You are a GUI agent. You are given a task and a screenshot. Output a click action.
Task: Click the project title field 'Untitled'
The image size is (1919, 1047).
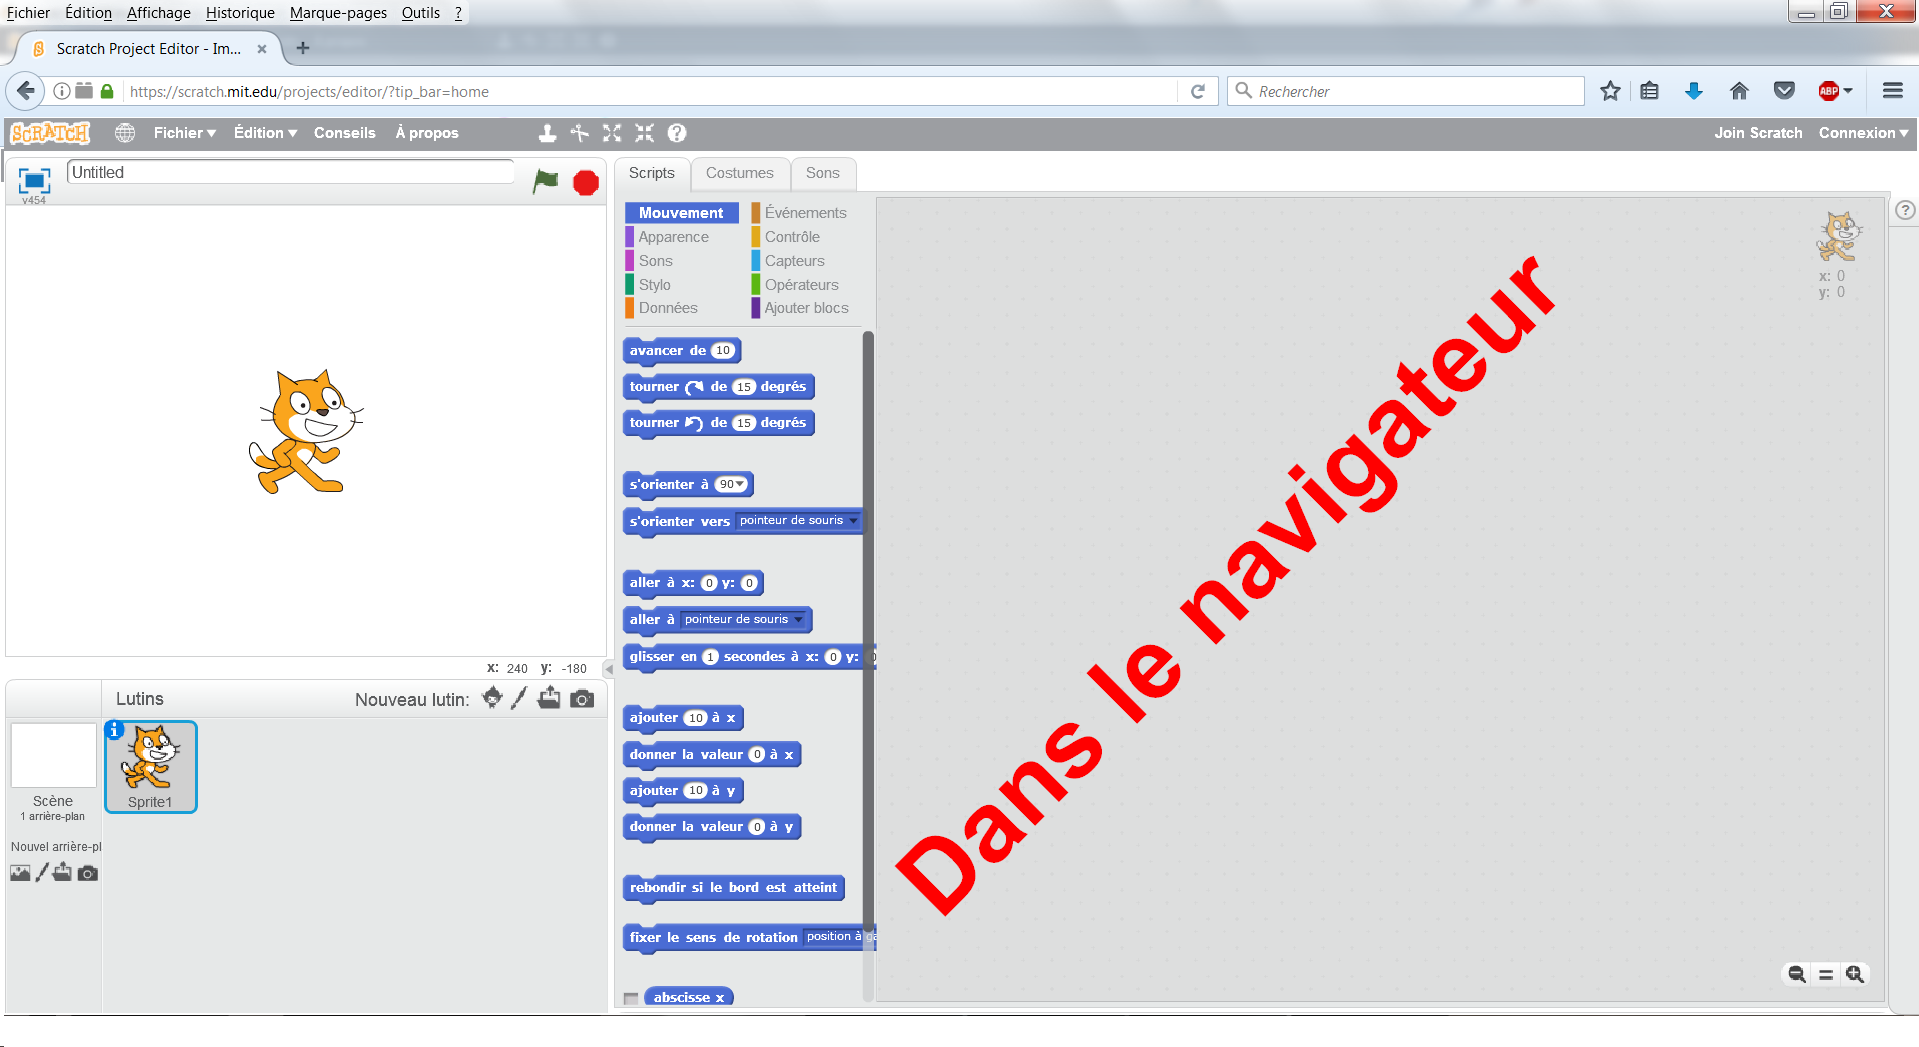[290, 172]
